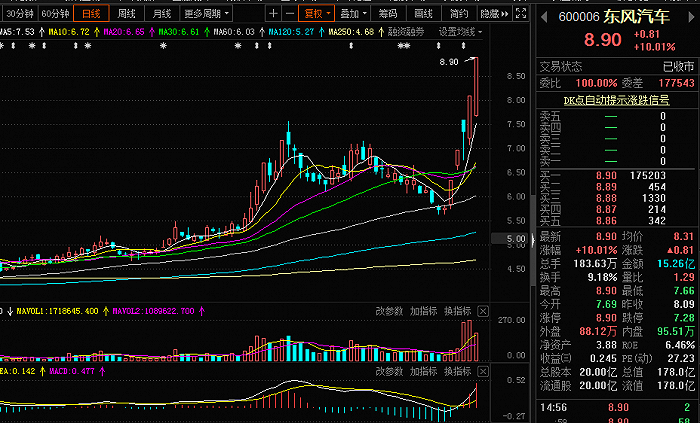Collapse the right quote panel arrow
The image size is (700, 423).
[x=533, y=240]
